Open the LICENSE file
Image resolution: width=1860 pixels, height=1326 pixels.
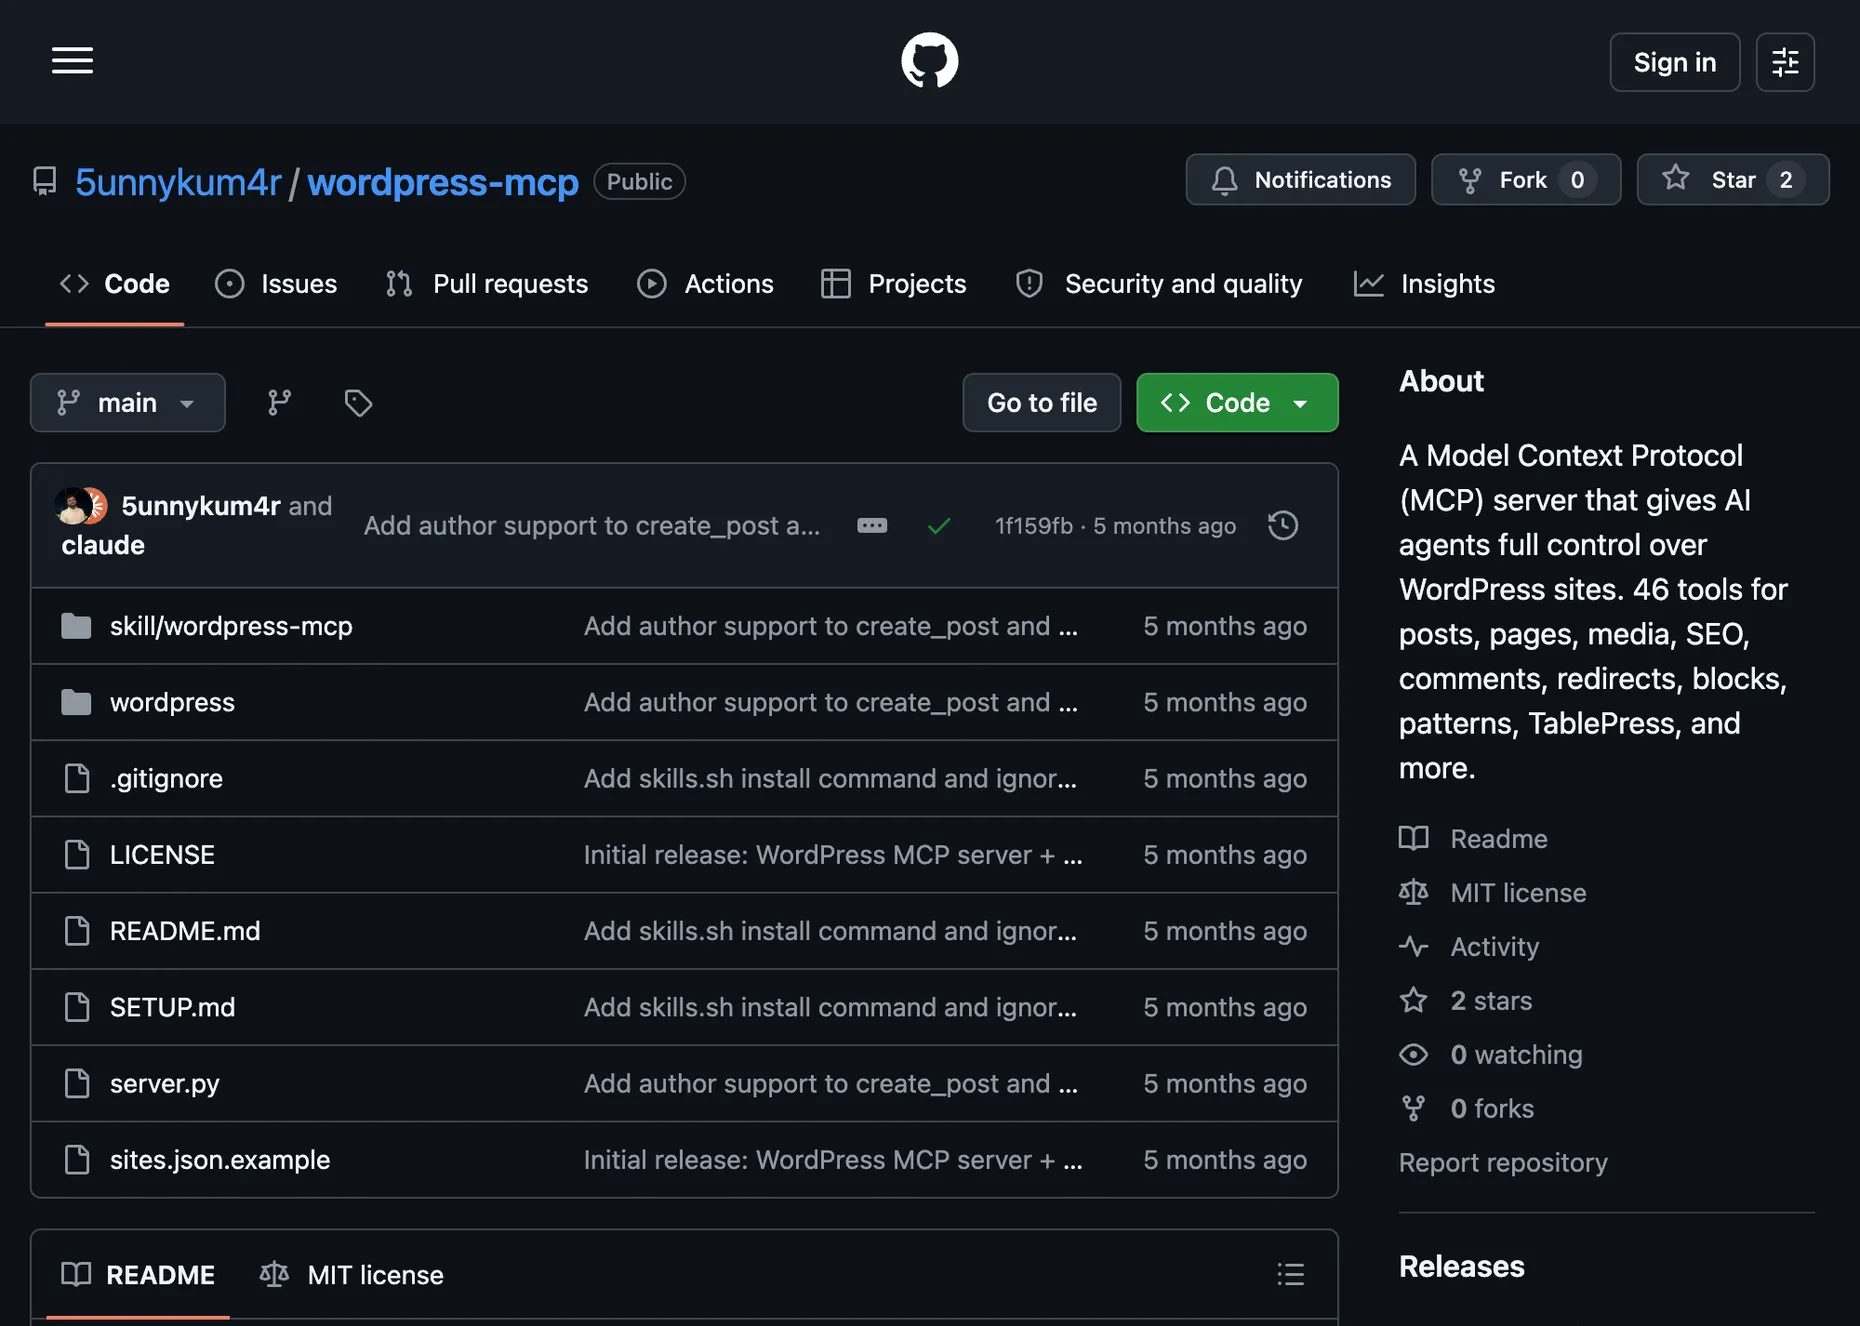point(162,855)
